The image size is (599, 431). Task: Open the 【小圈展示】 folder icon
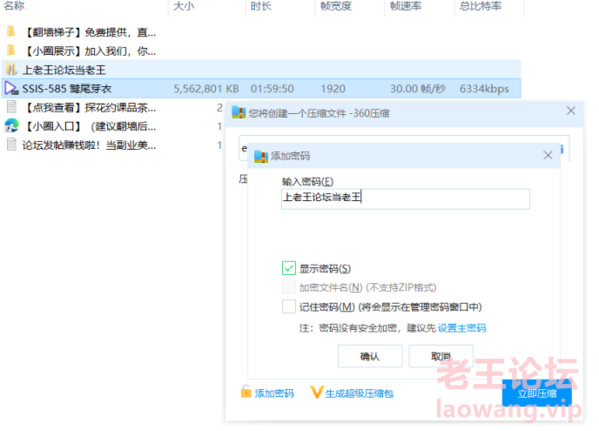pos(11,50)
